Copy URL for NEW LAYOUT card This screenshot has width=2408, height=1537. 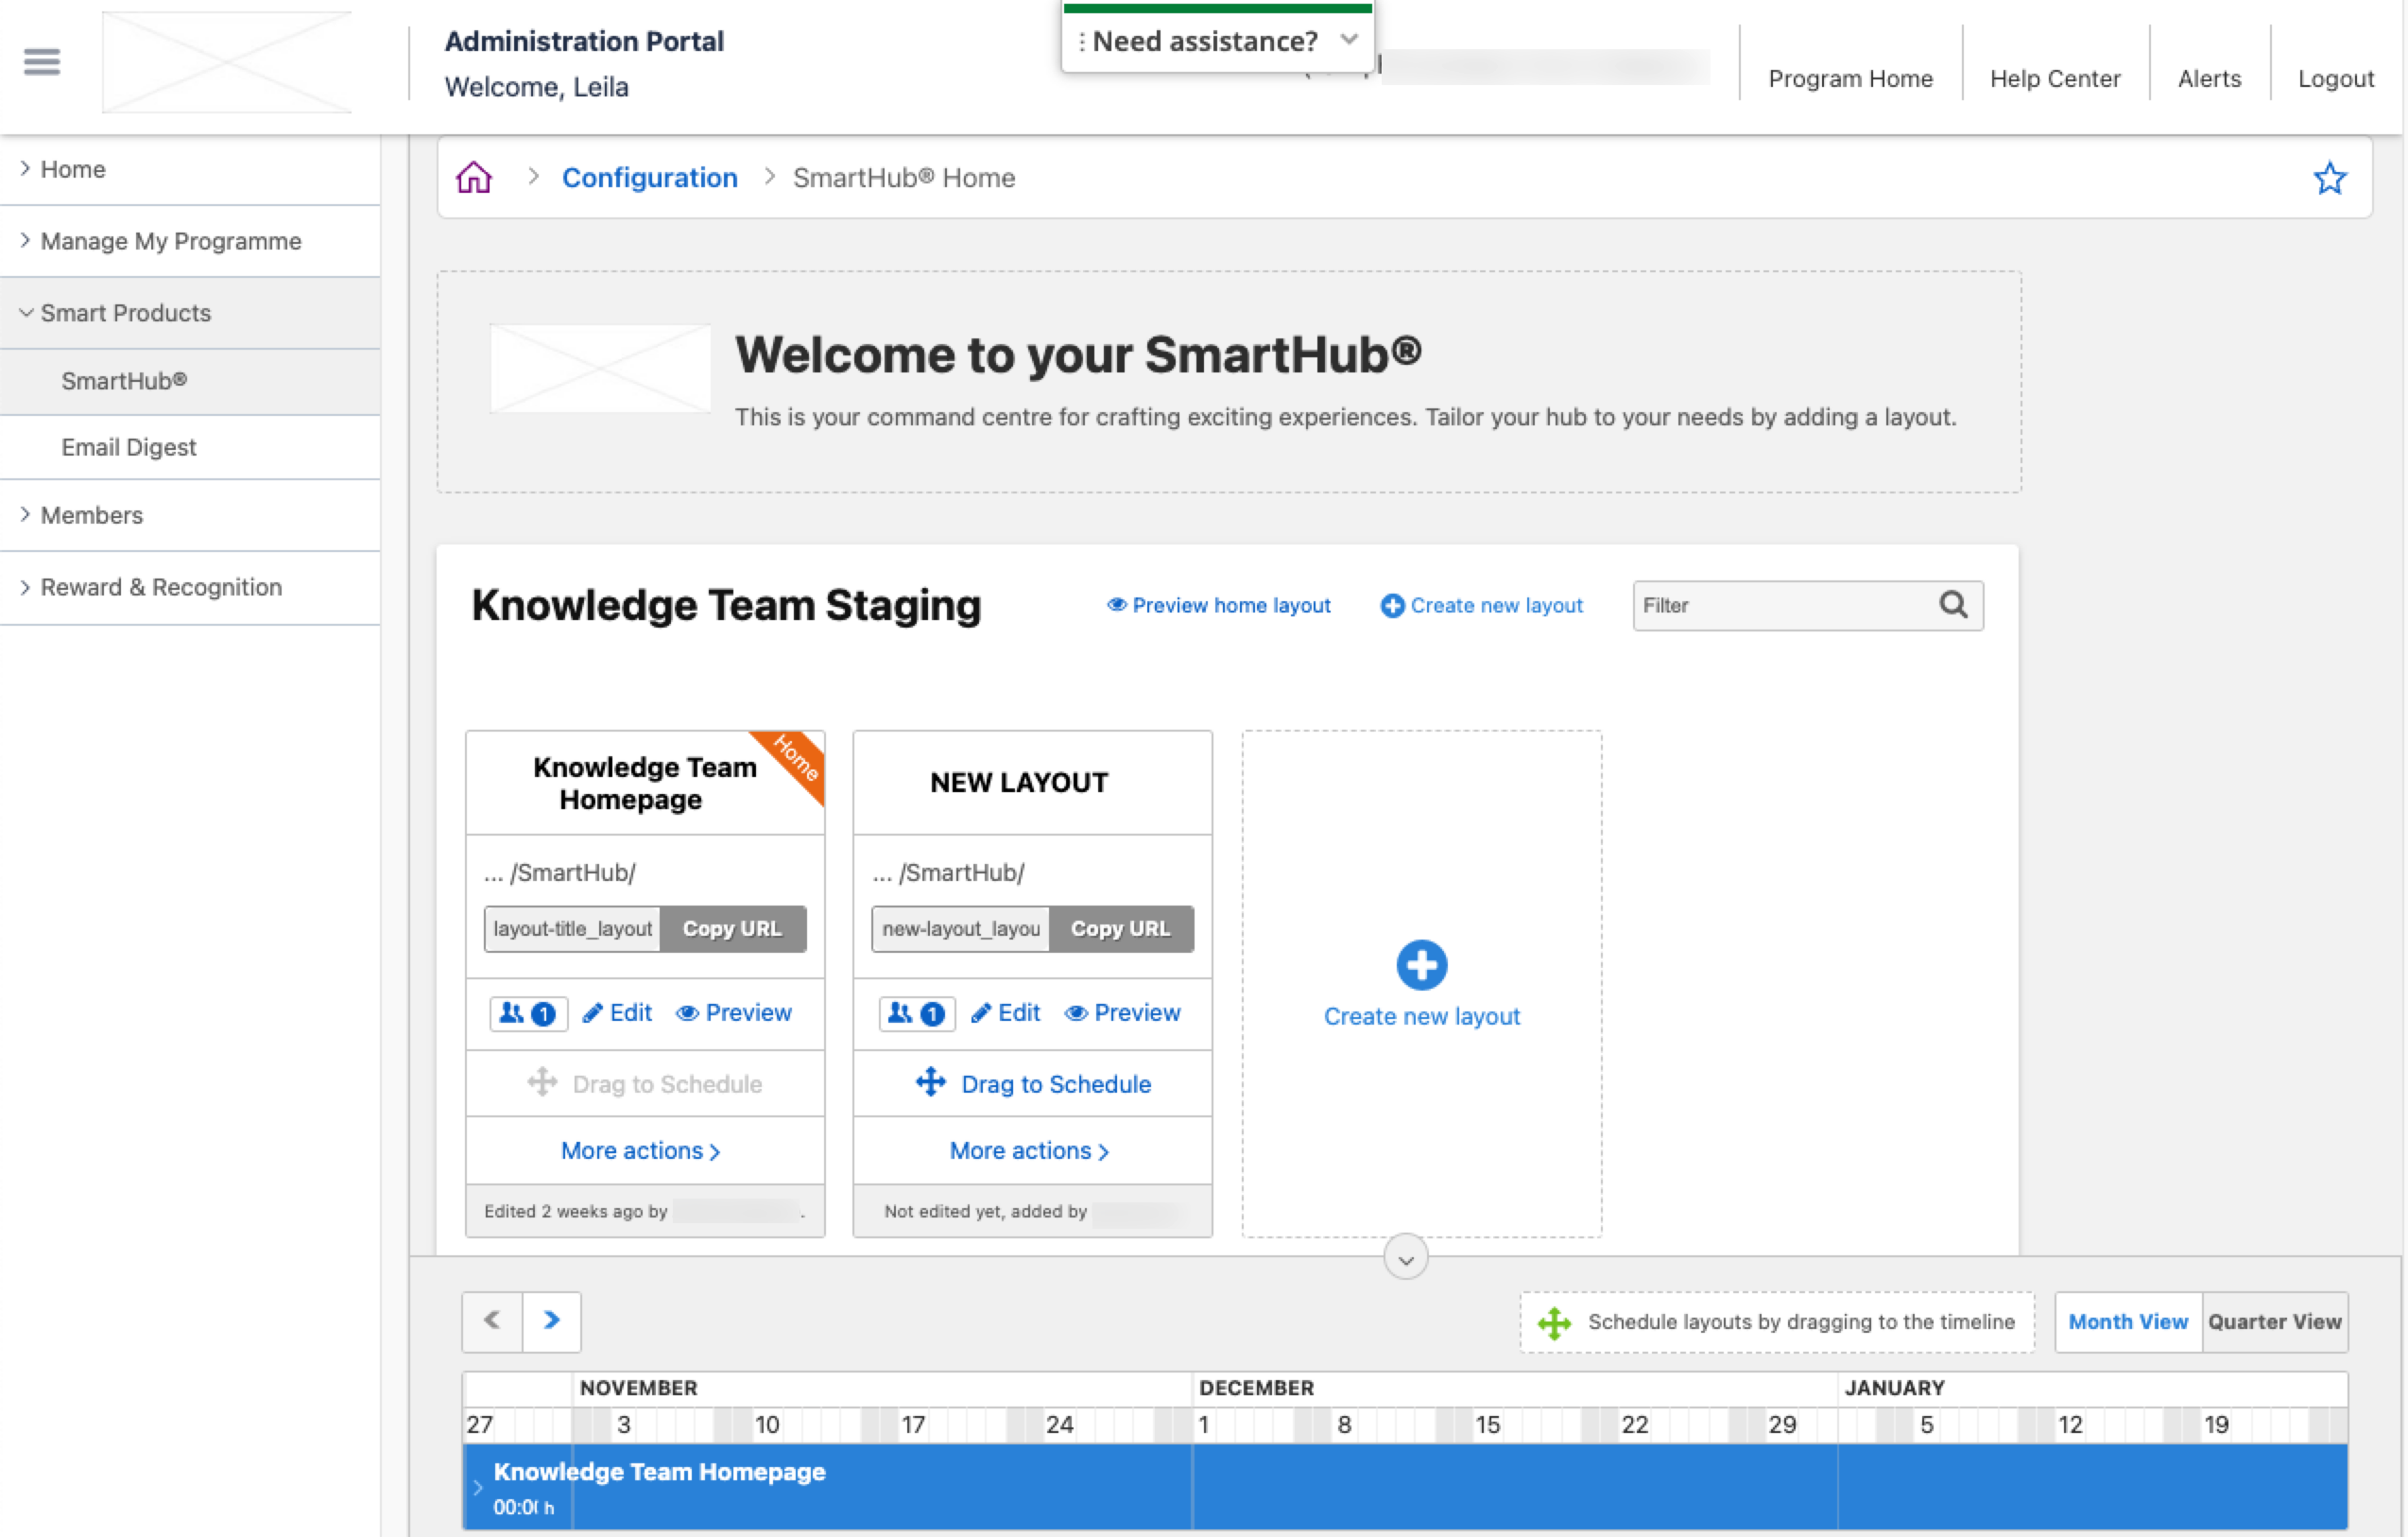tap(1120, 929)
